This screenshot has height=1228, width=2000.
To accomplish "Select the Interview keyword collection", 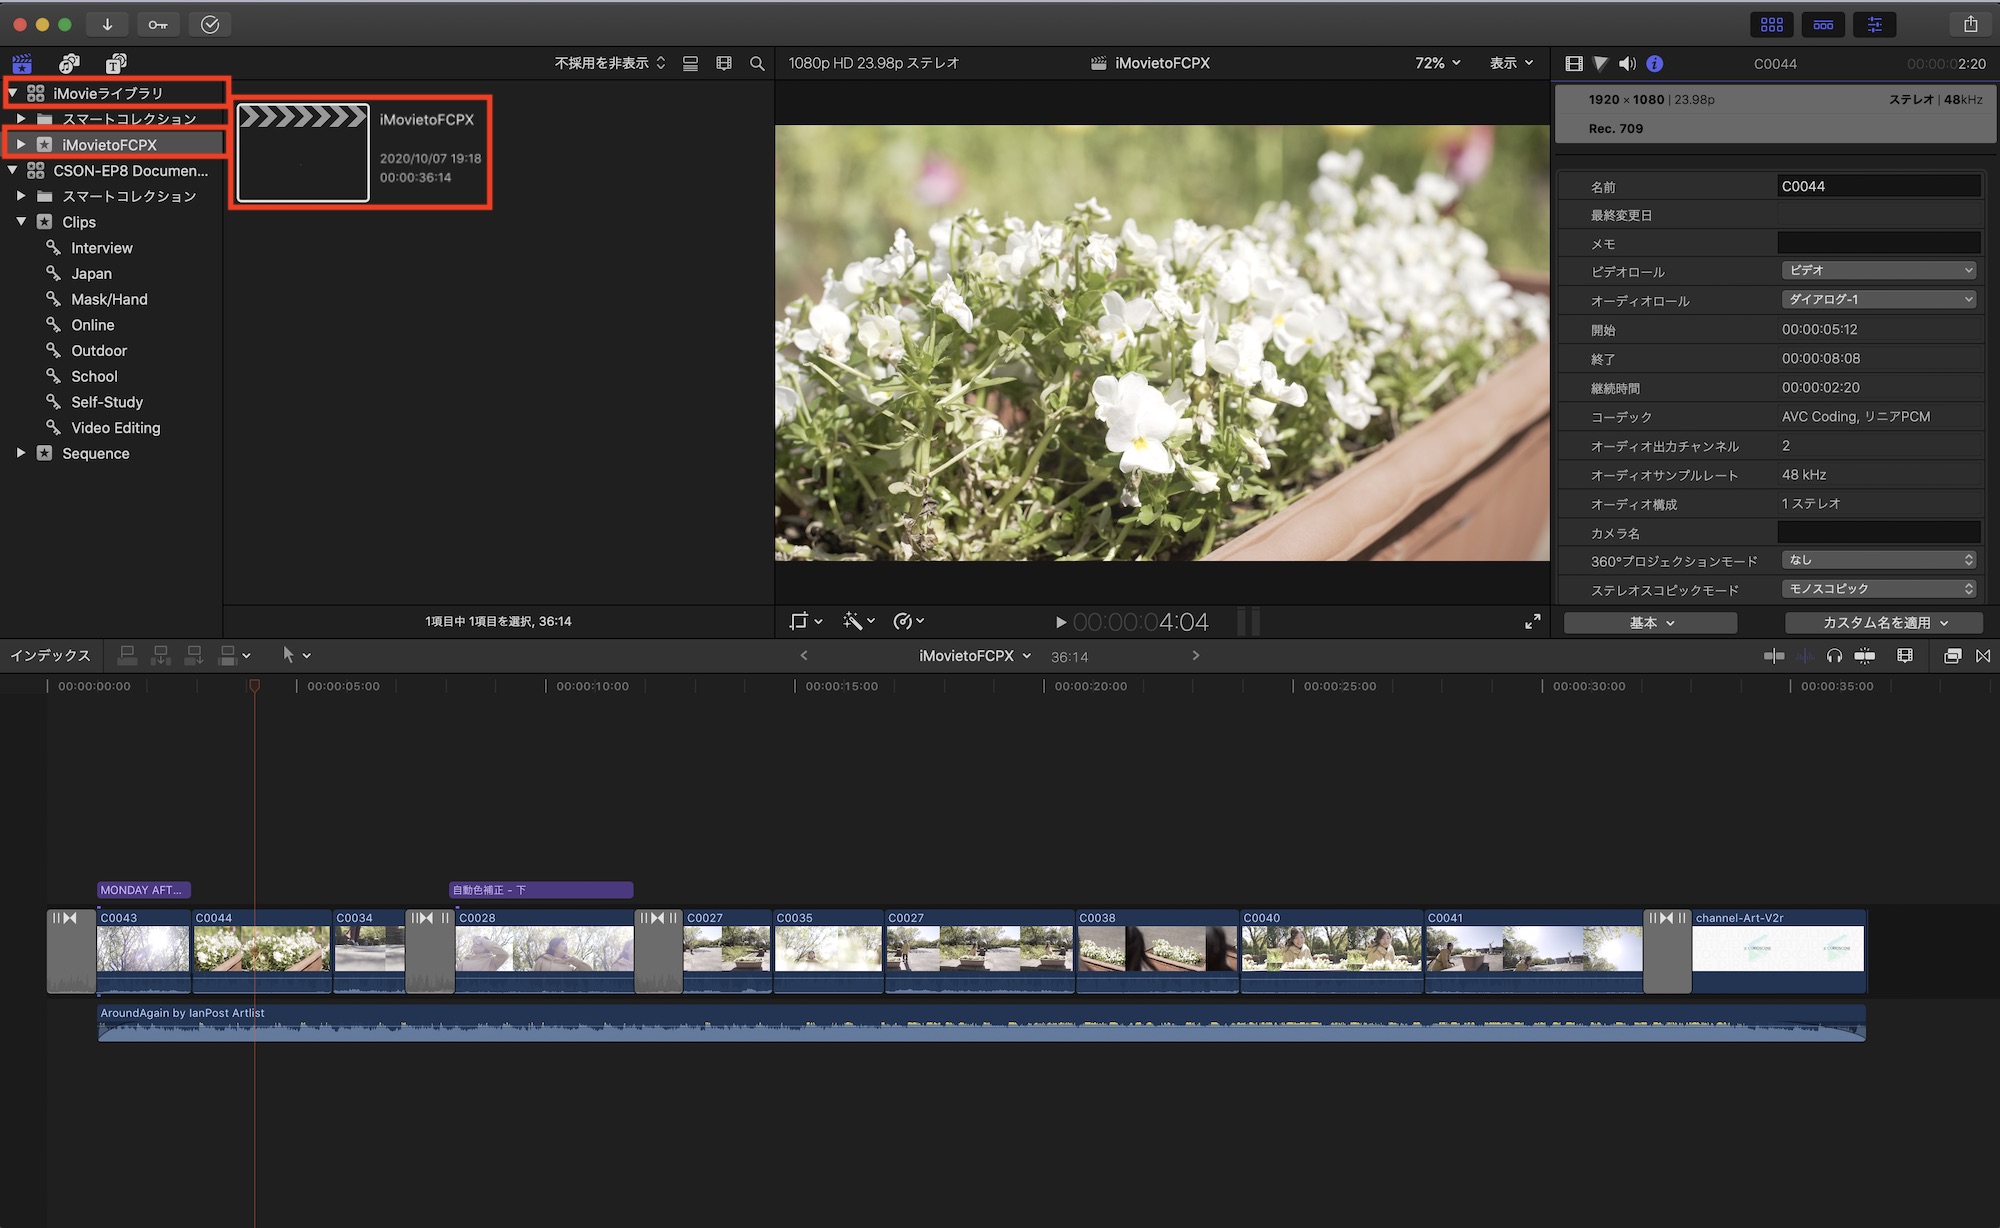I will (x=101, y=248).
